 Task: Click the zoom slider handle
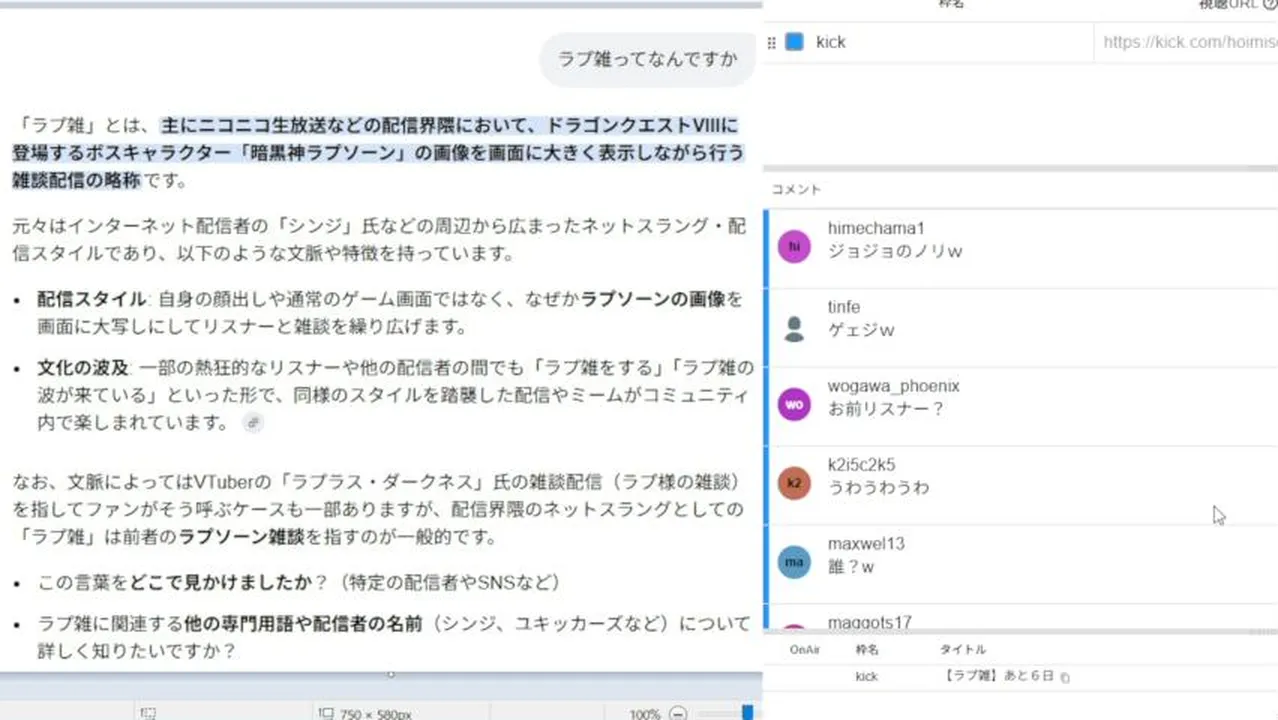click(747, 712)
